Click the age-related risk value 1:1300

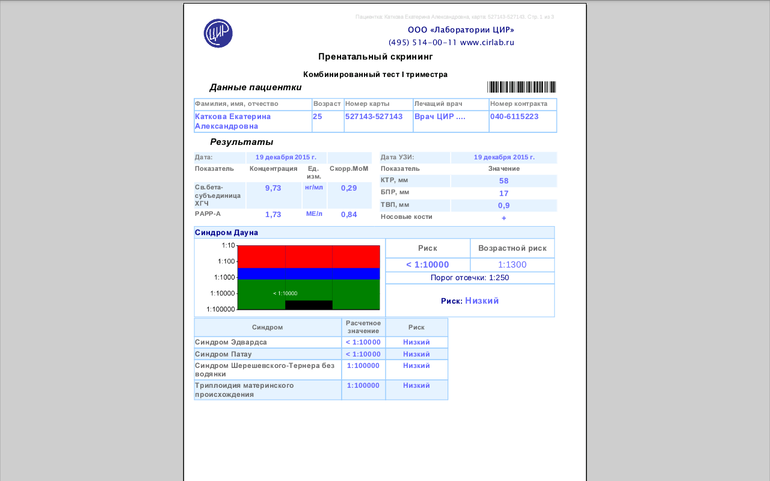[x=511, y=264]
